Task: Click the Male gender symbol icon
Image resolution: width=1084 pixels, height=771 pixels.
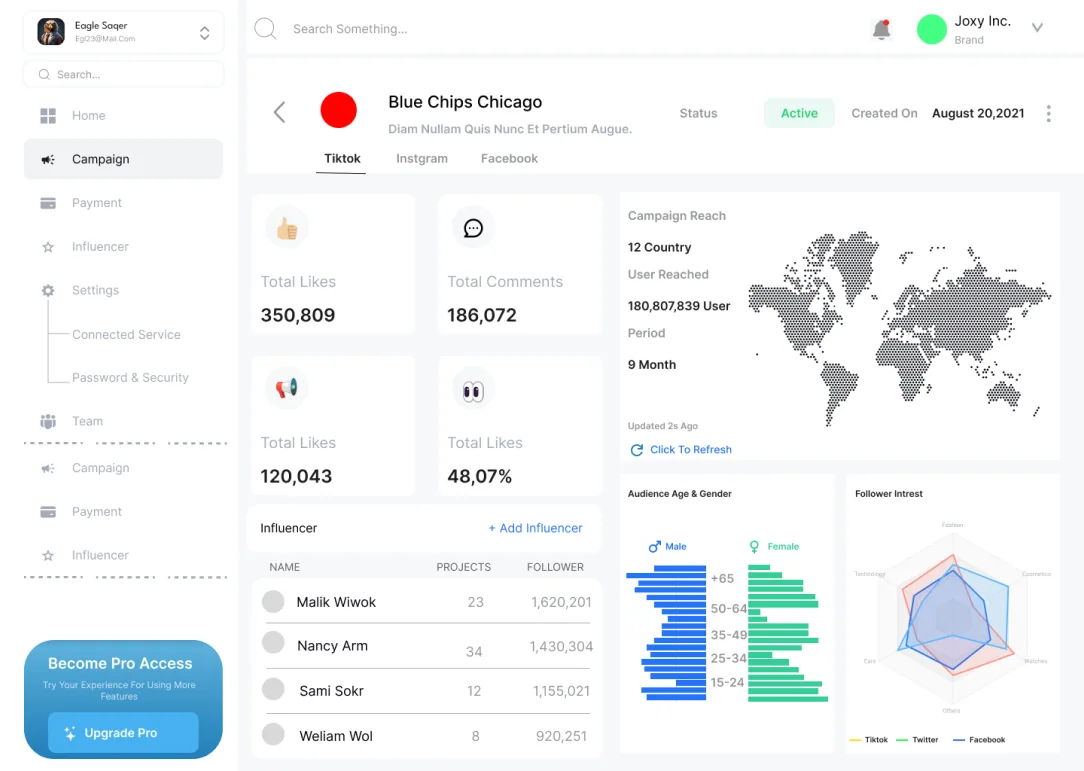Action: 655,546
